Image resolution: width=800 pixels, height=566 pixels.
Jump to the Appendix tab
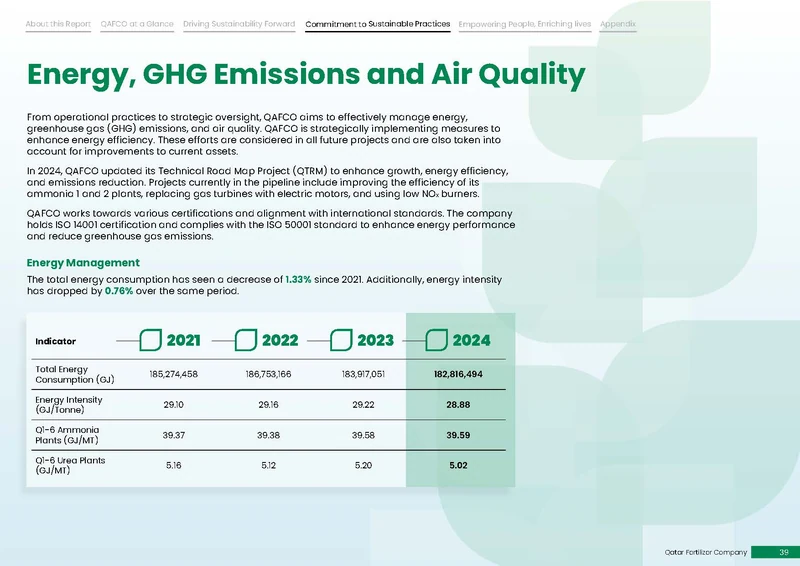tap(618, 24)
